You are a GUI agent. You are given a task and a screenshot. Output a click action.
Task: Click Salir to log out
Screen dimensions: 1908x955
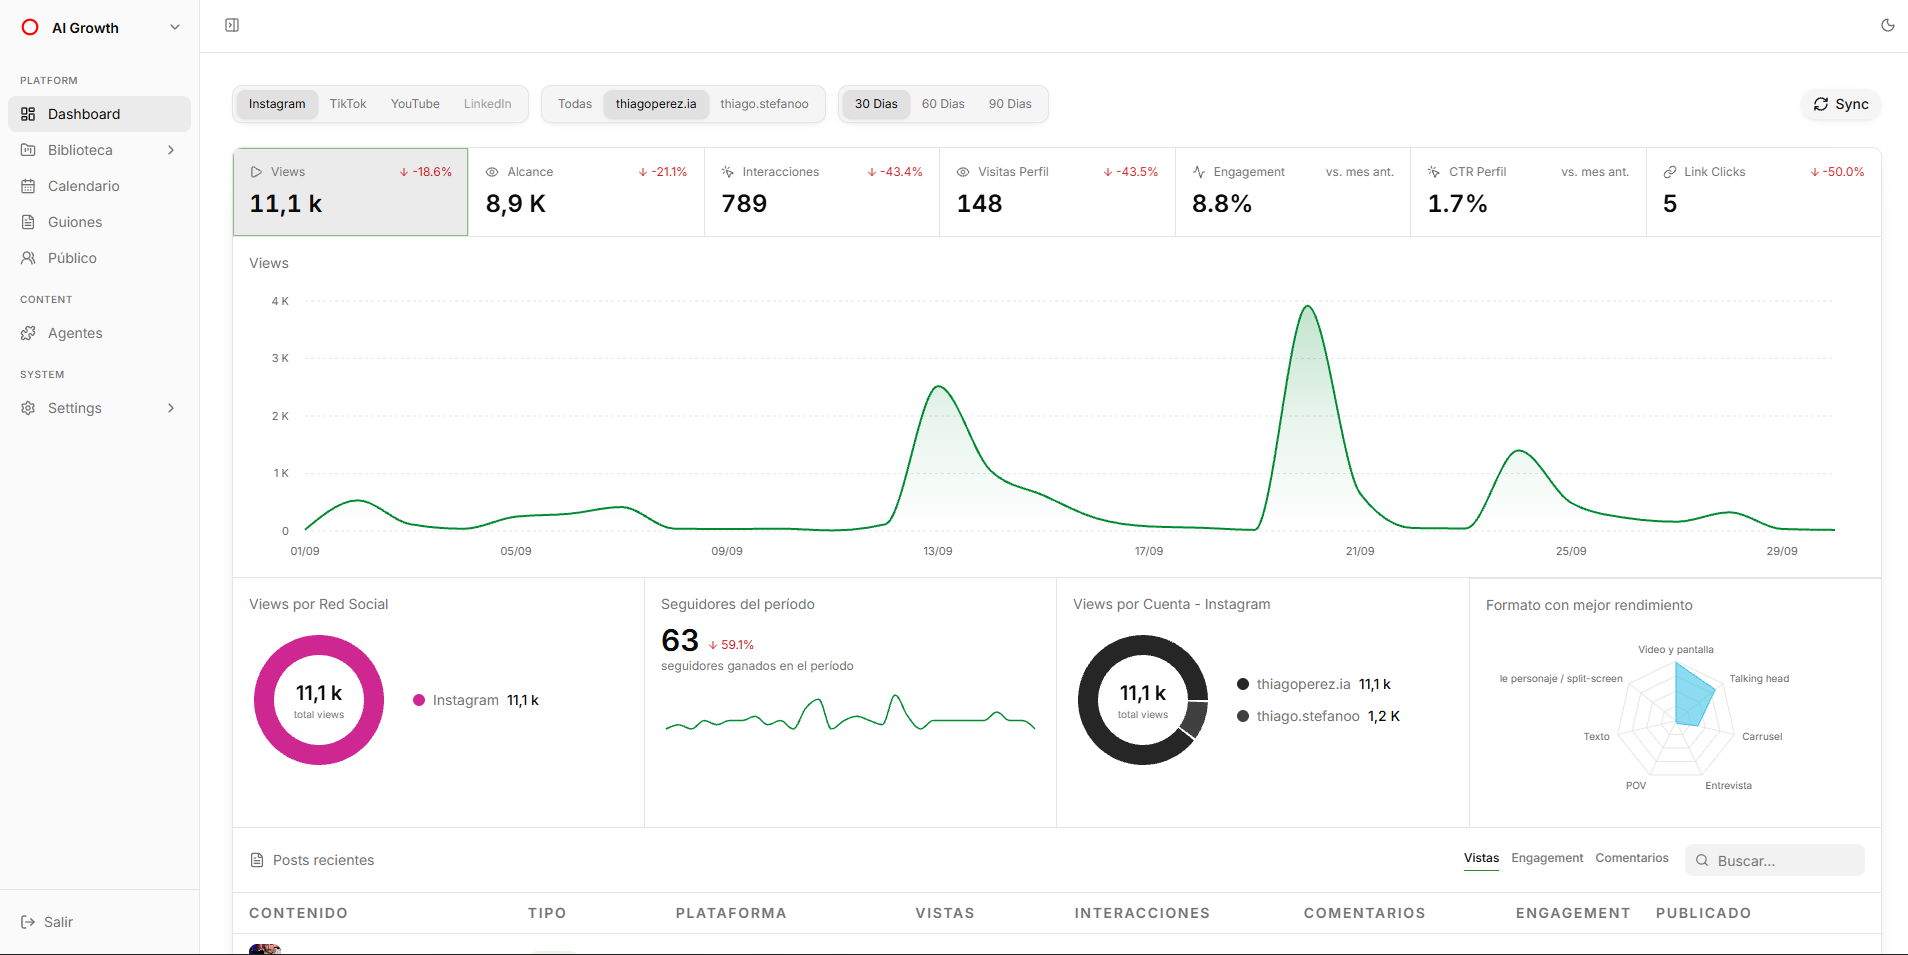[x=99, y=922]
